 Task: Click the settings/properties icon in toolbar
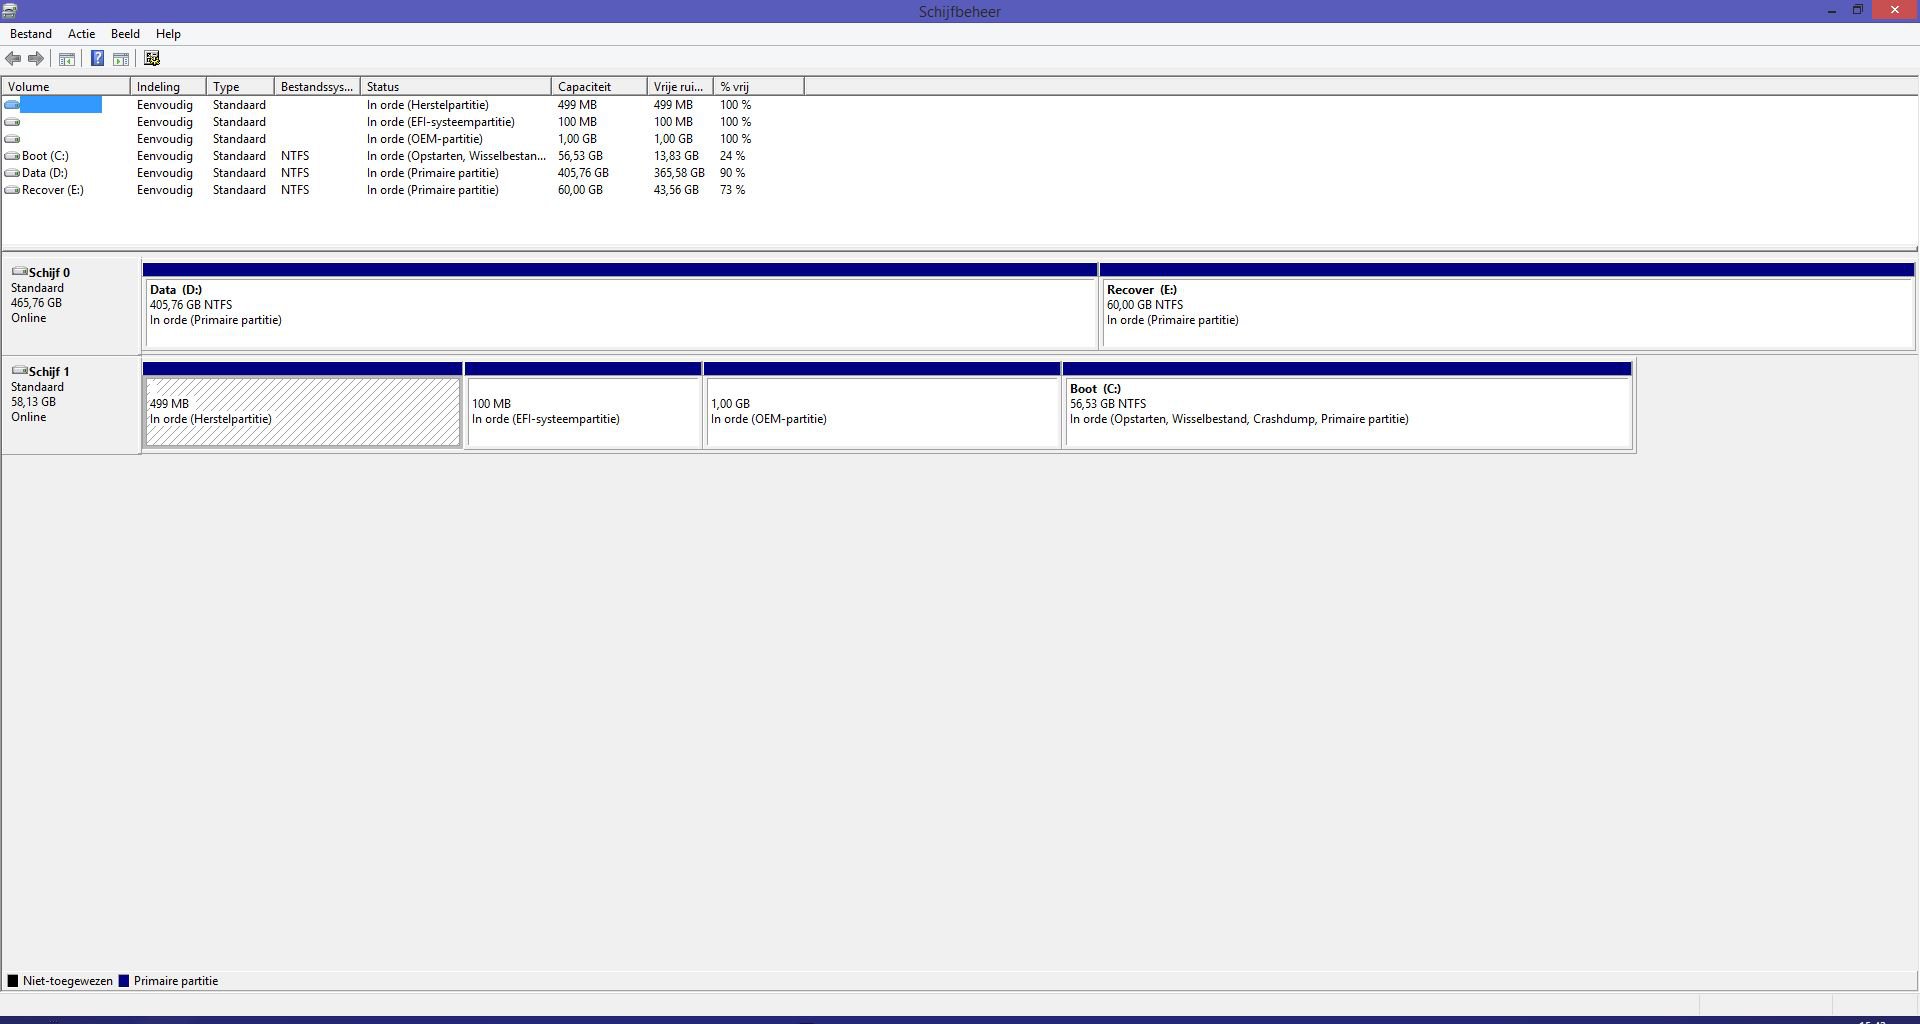click(152, 59)
